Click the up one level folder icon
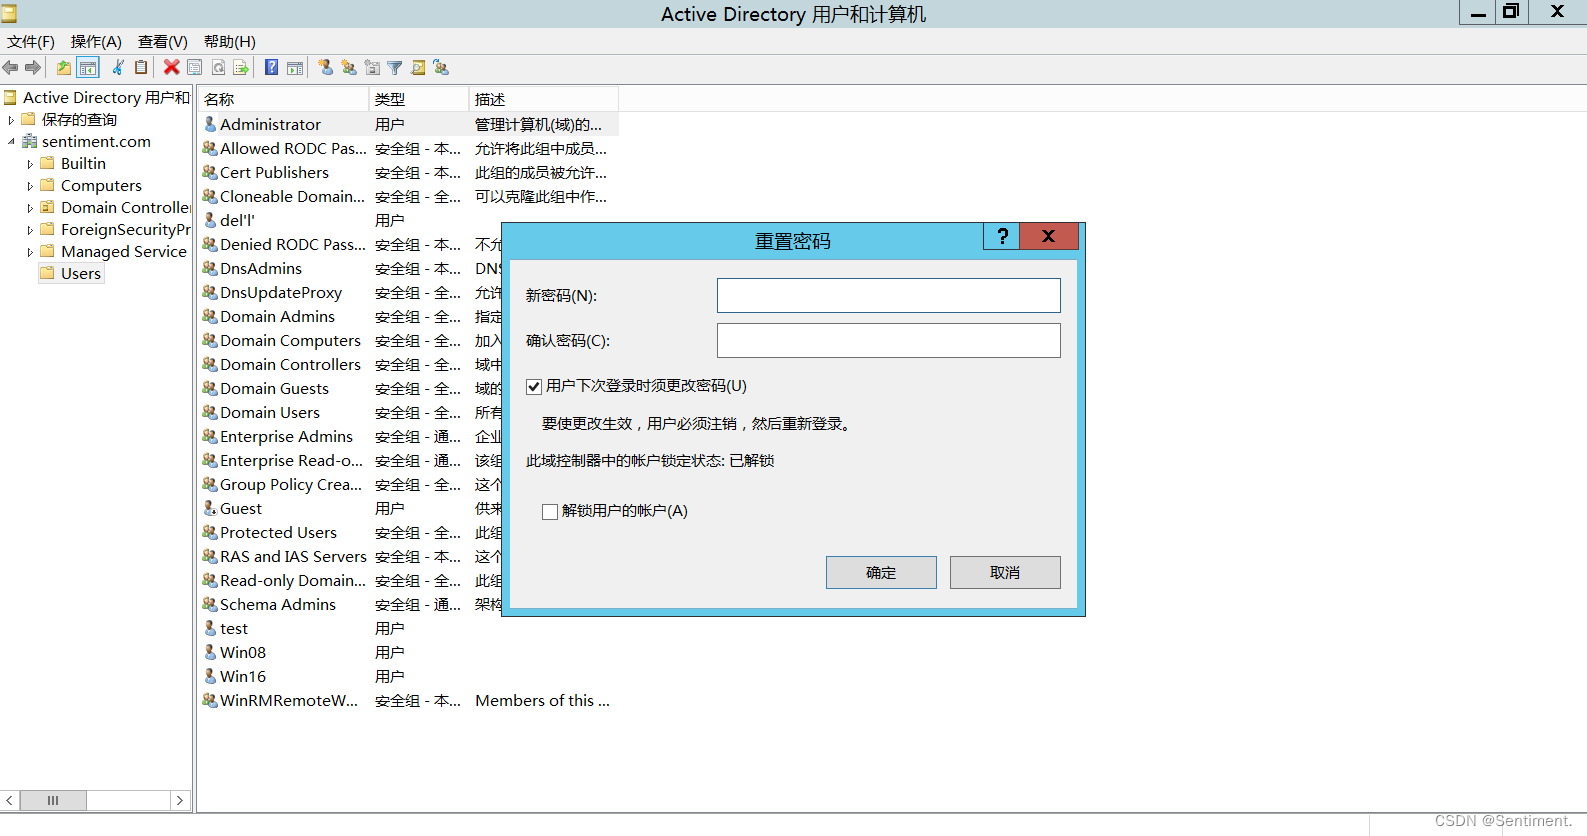The height and width of the screenshot is (836, 1587). click(64, 68)
